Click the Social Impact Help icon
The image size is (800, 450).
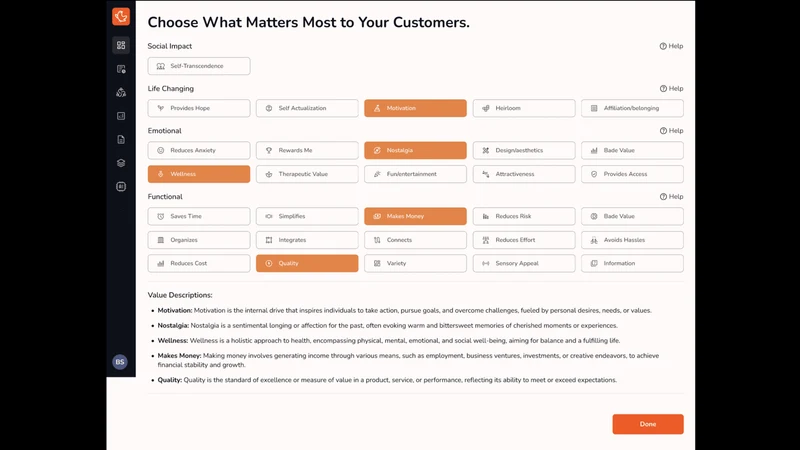pos(671,46)
